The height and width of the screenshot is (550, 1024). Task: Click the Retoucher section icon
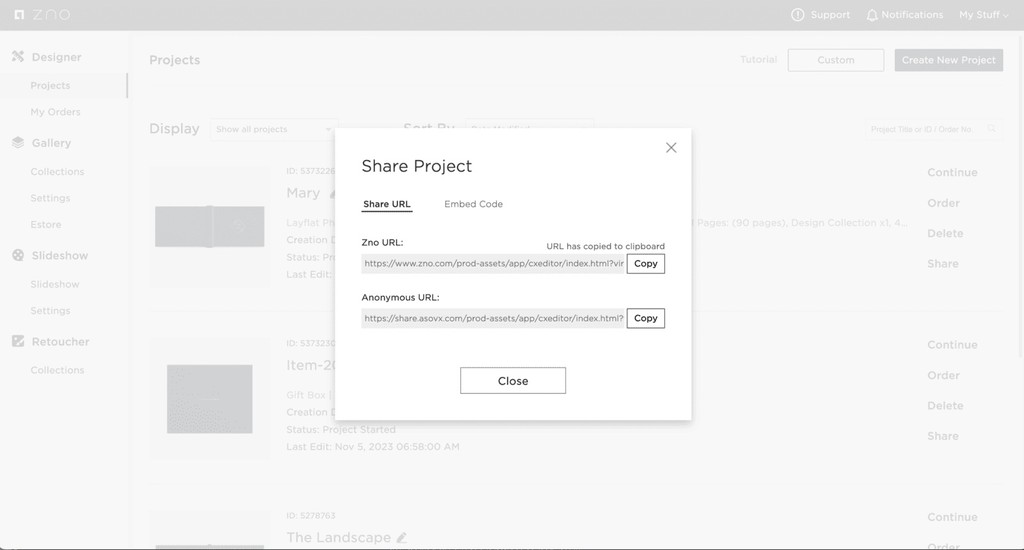pos(18,341)
